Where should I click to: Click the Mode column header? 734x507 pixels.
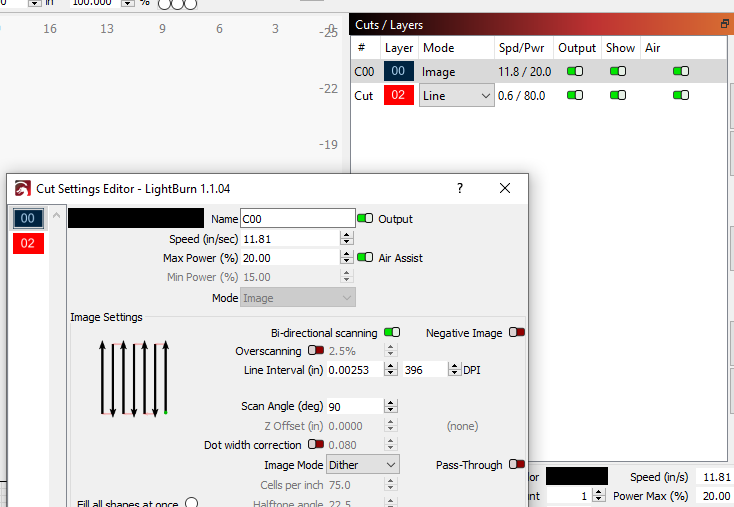(x=438, y=47)
